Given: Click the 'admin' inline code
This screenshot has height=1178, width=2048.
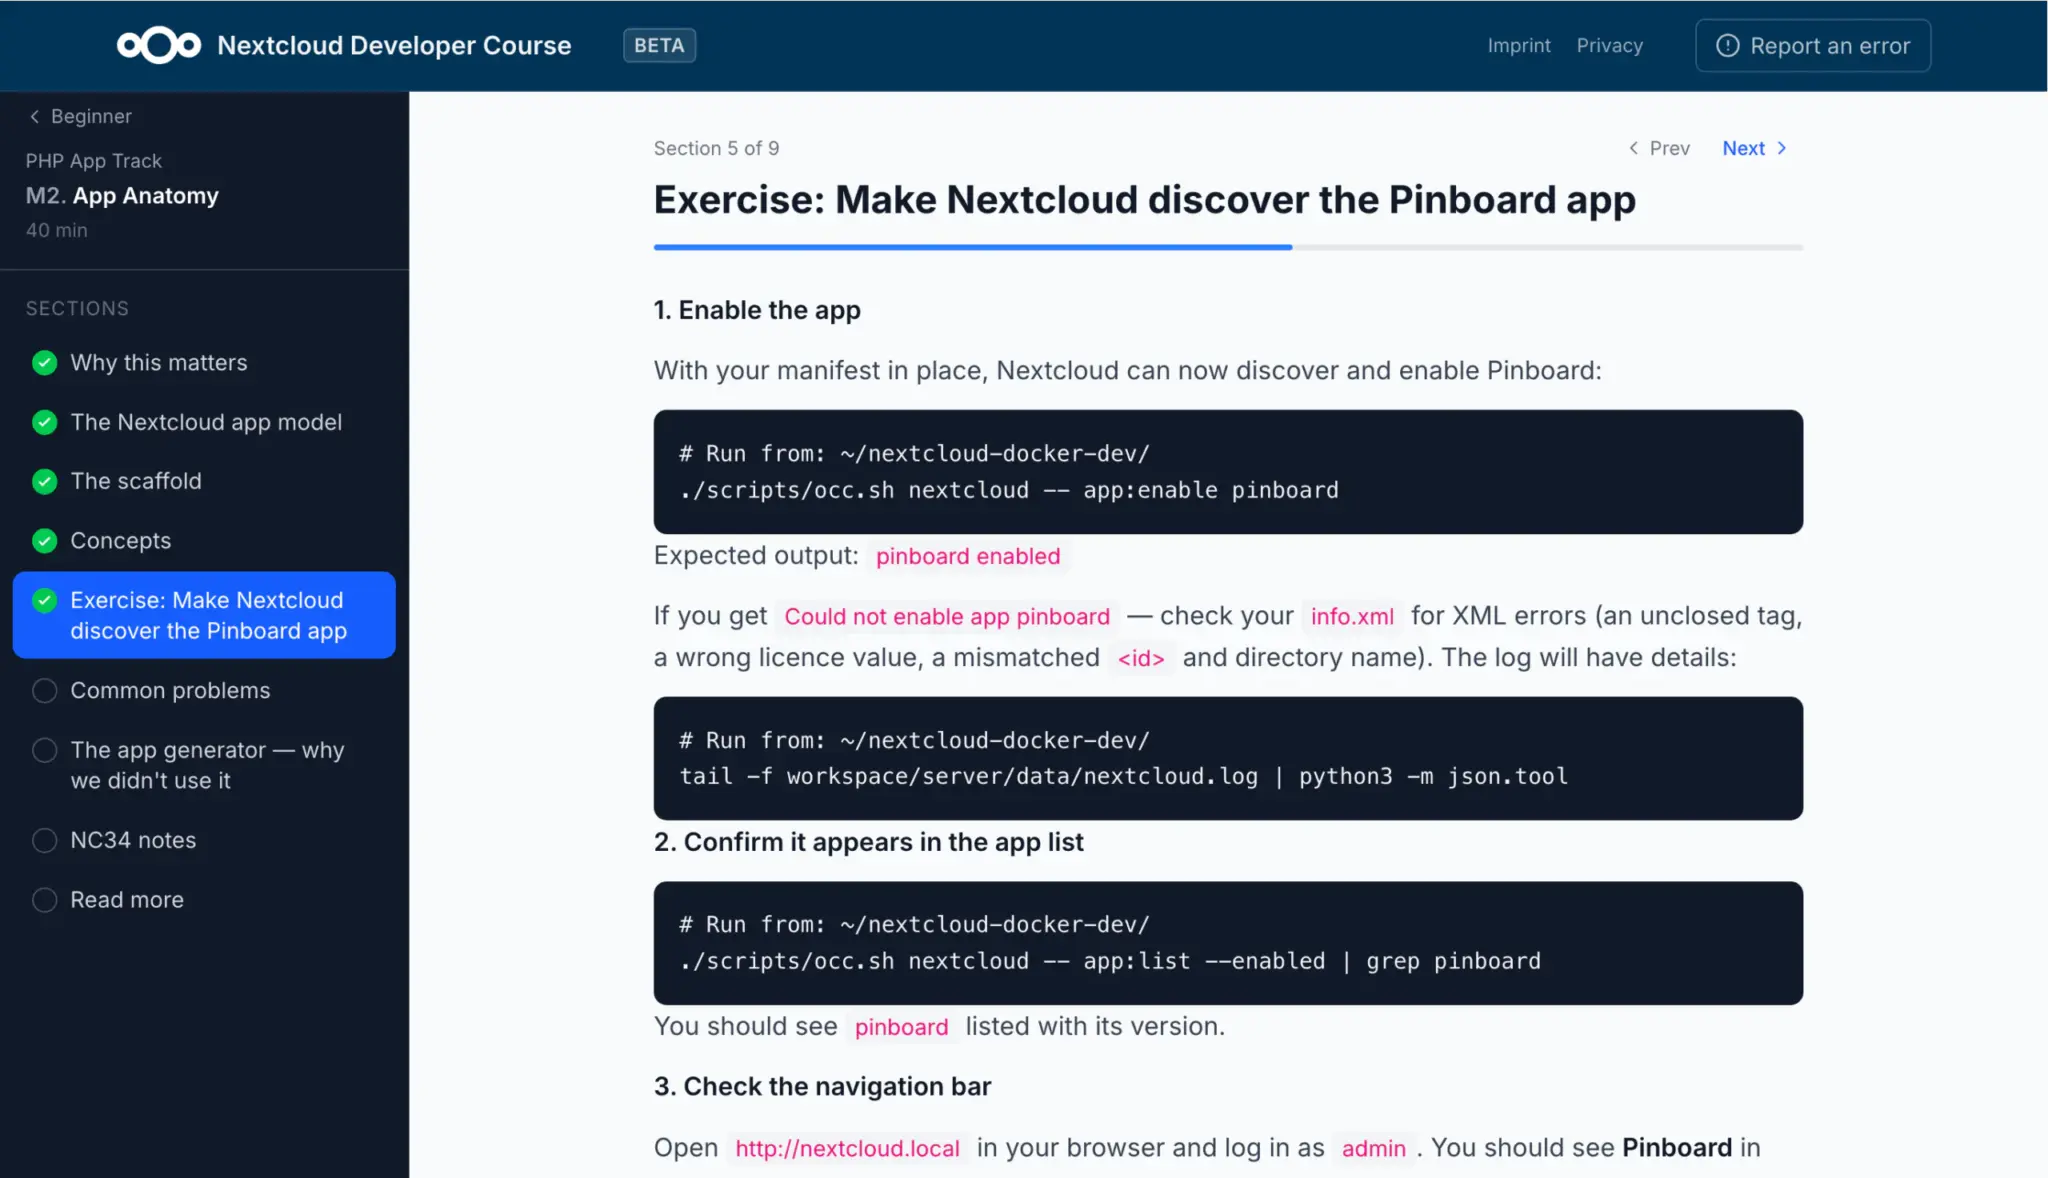Looking at the screenshot, I should (1373, 1148).
